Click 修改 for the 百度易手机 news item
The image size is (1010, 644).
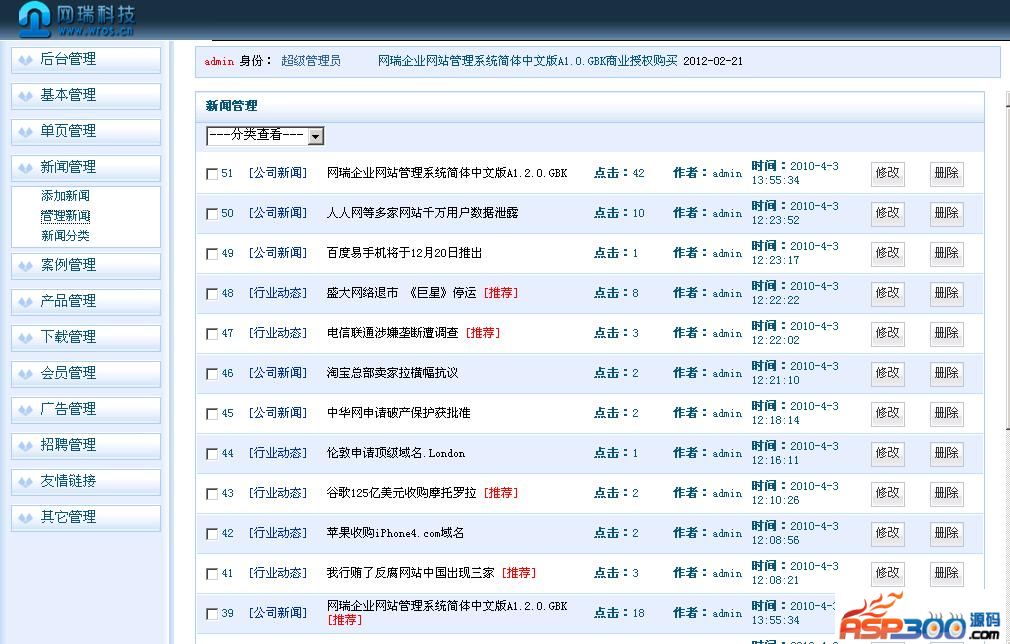click(x=887, y=253)
